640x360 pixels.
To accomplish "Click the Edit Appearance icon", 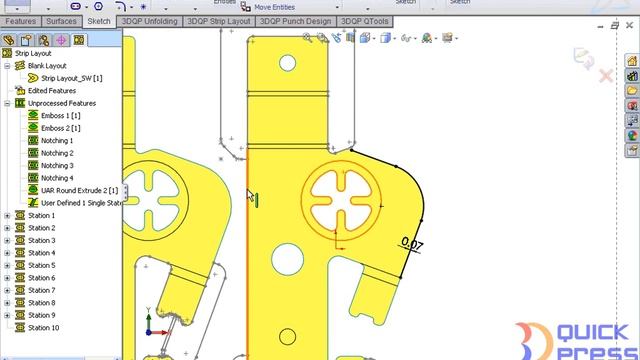I will point(427,38).
